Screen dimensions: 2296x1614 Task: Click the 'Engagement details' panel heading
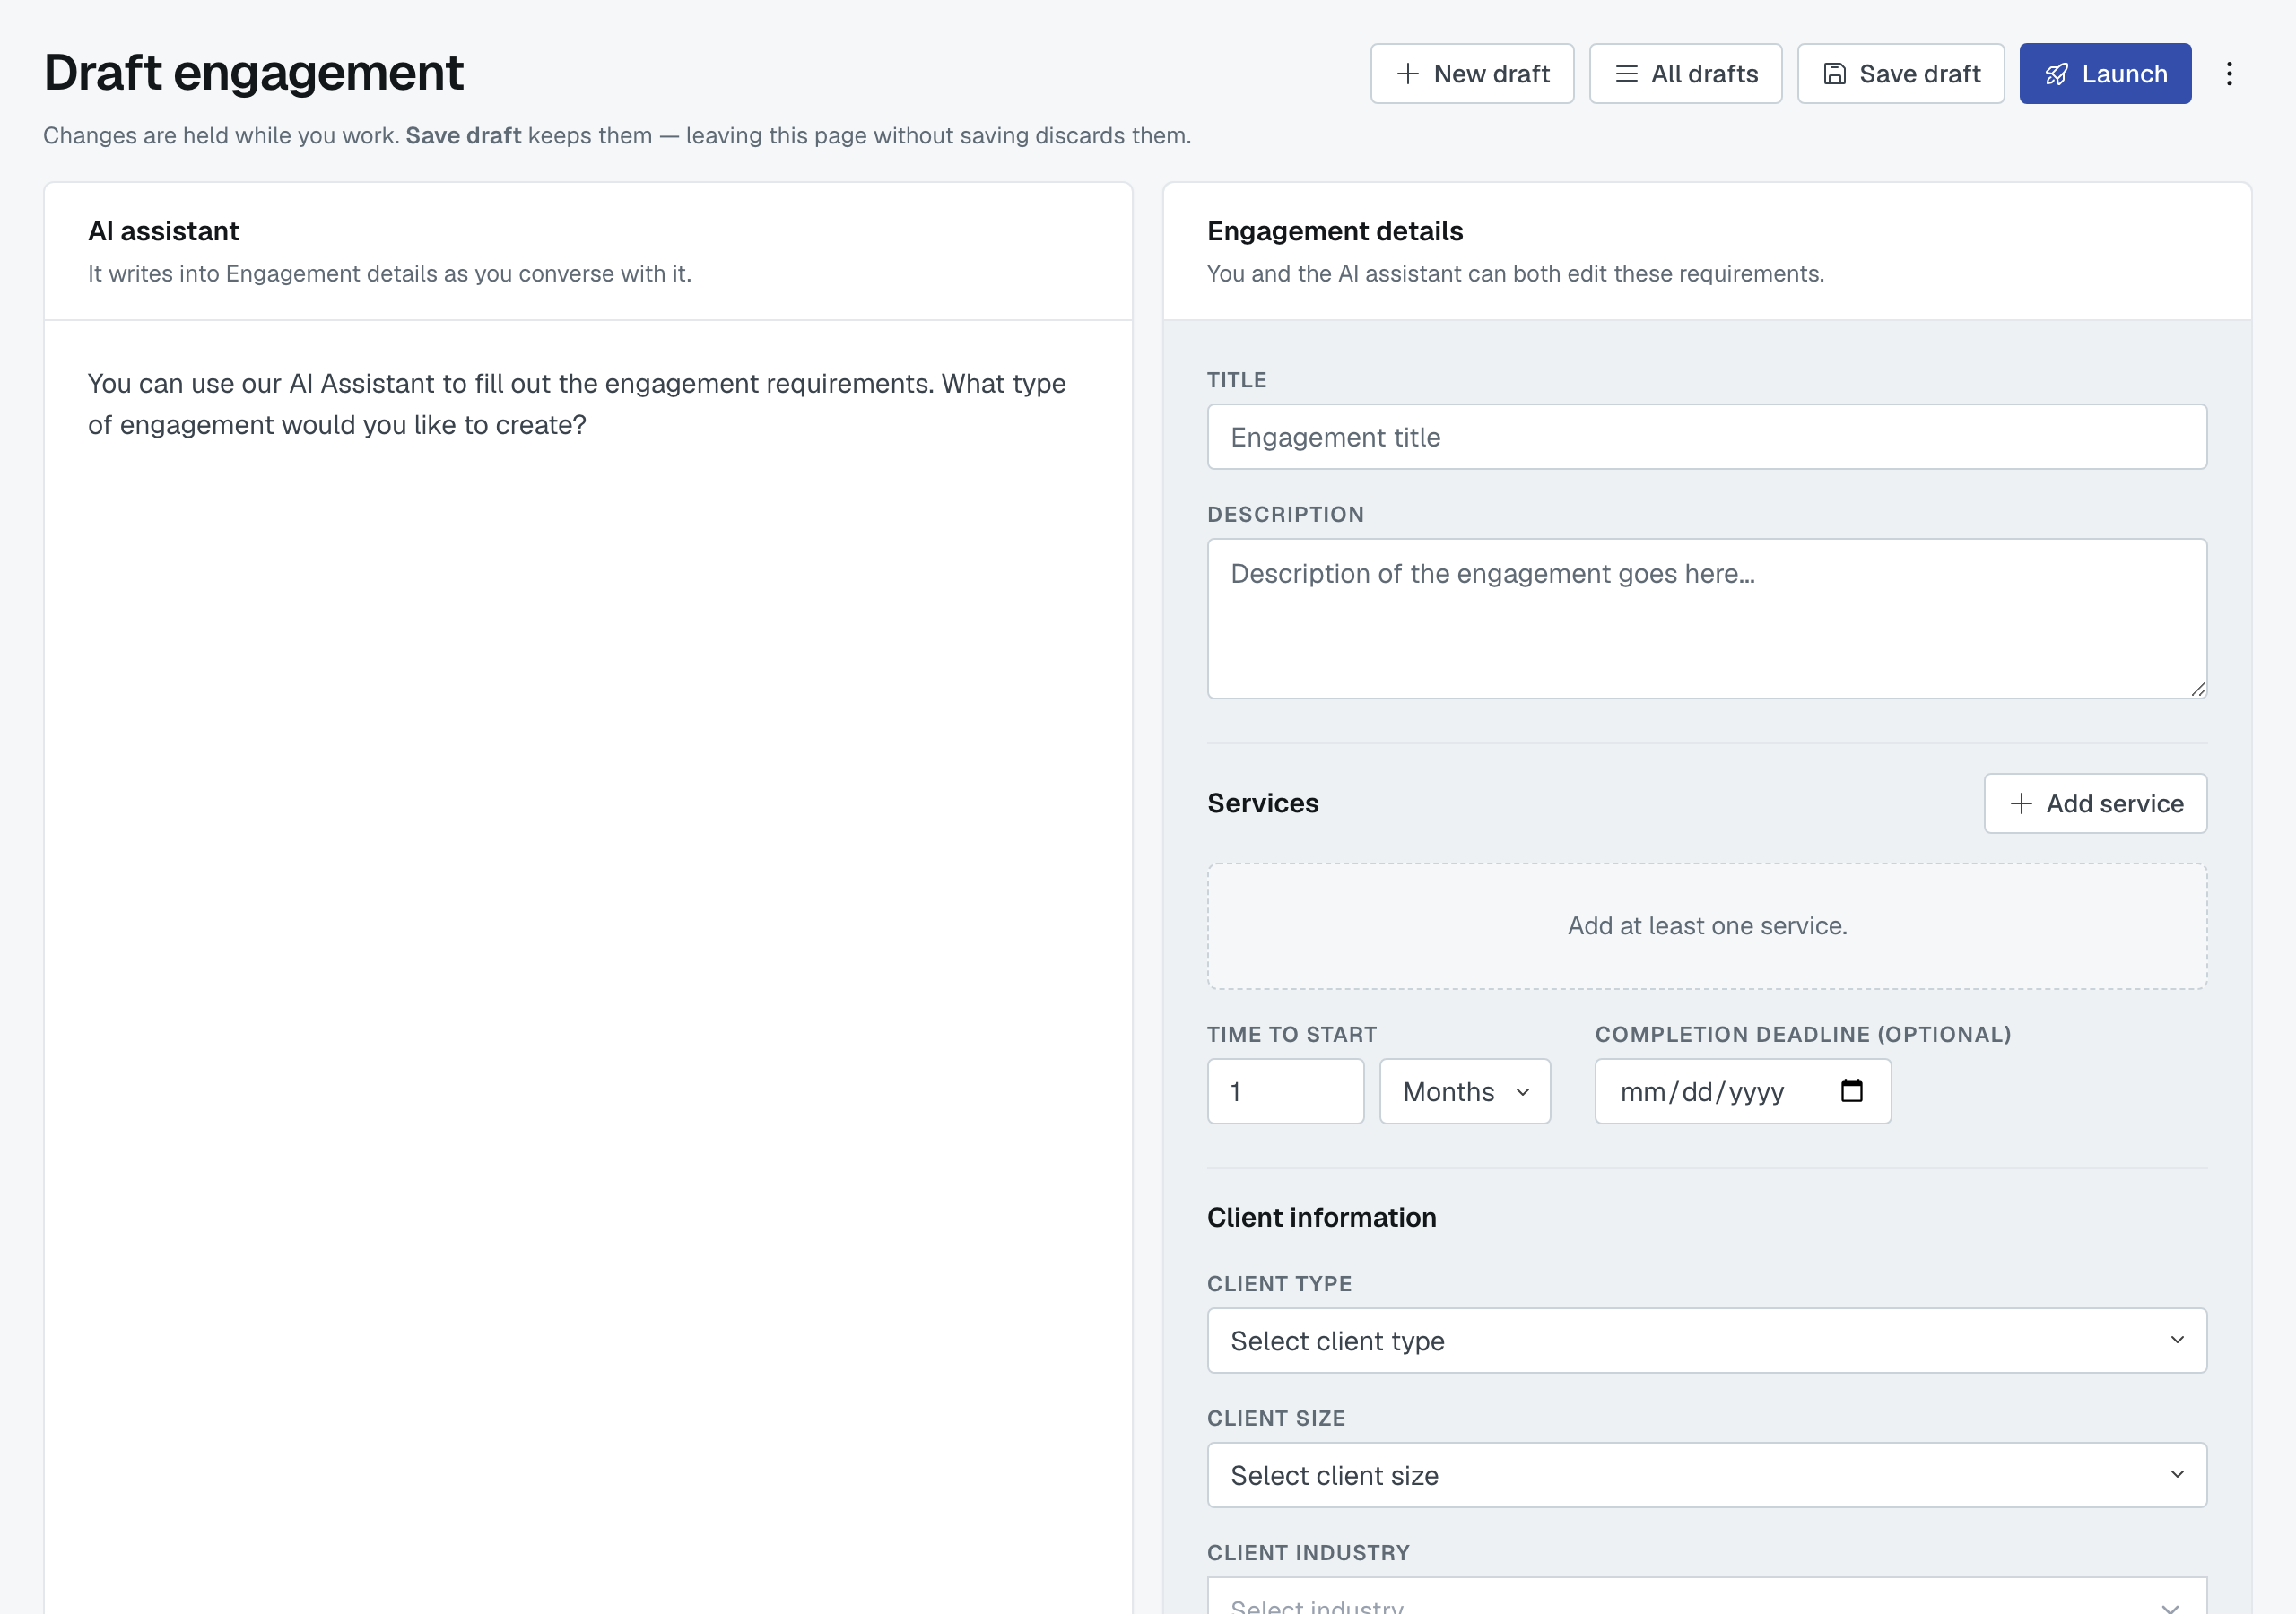[1334, 231]
